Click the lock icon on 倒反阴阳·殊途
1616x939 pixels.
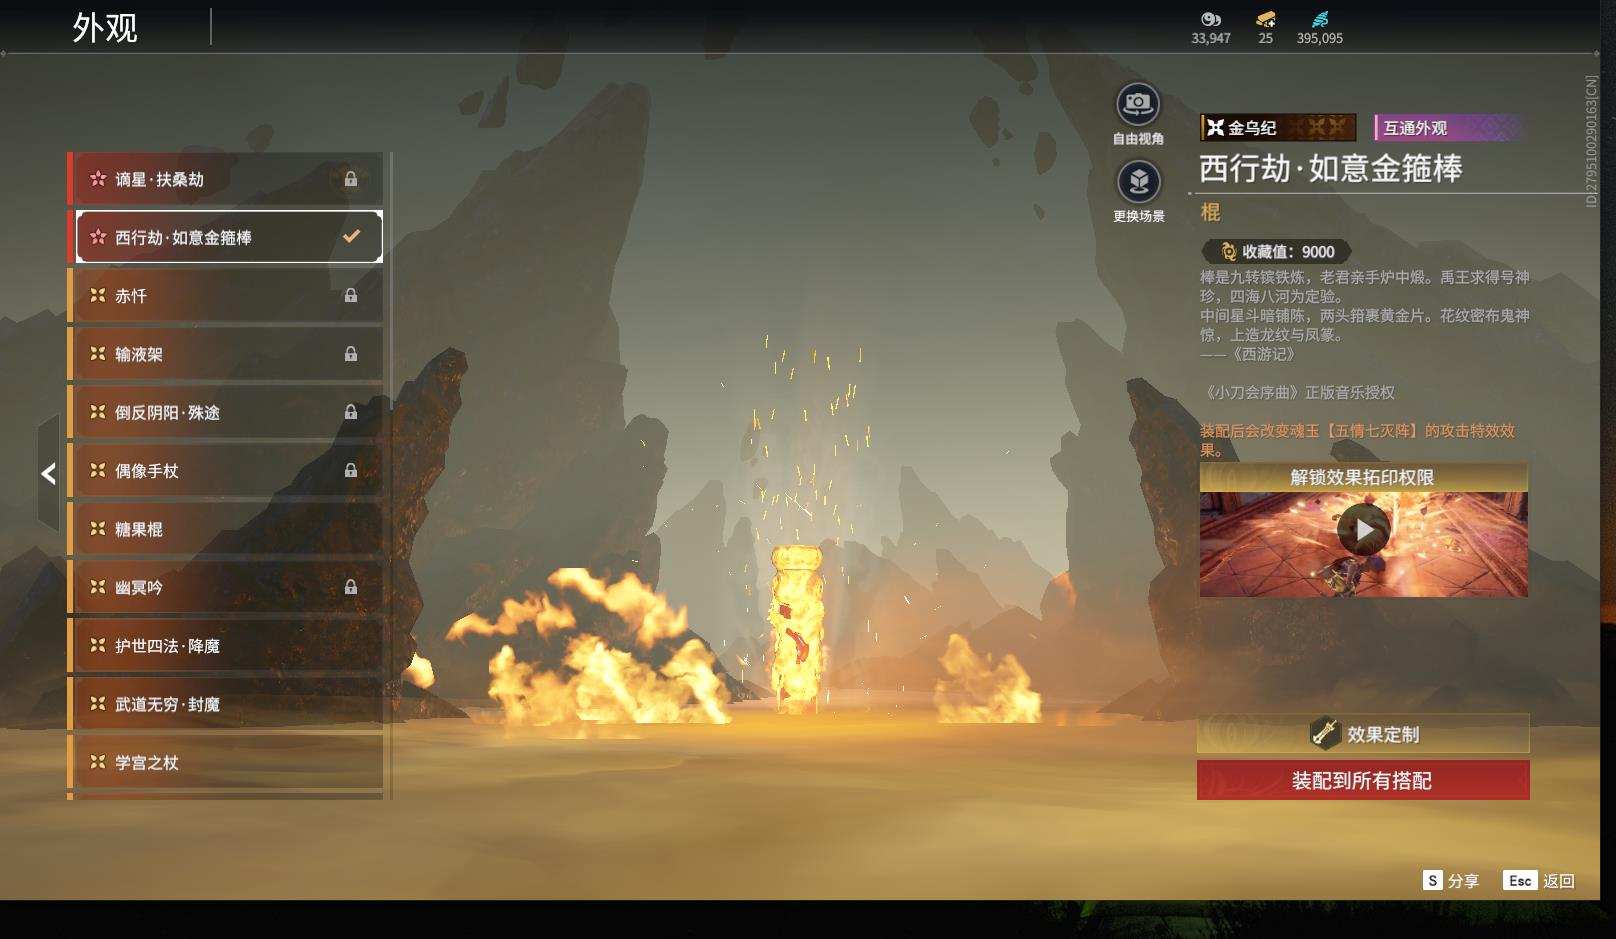351,412
